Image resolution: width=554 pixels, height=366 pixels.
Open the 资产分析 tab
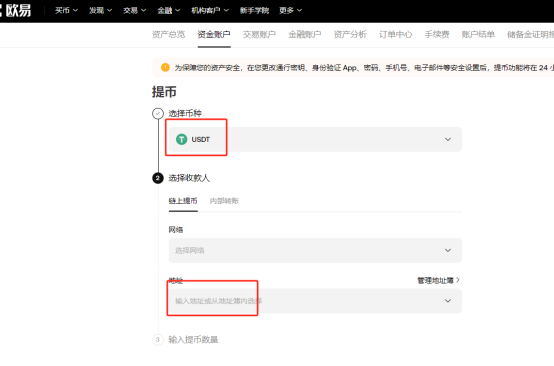350,34
